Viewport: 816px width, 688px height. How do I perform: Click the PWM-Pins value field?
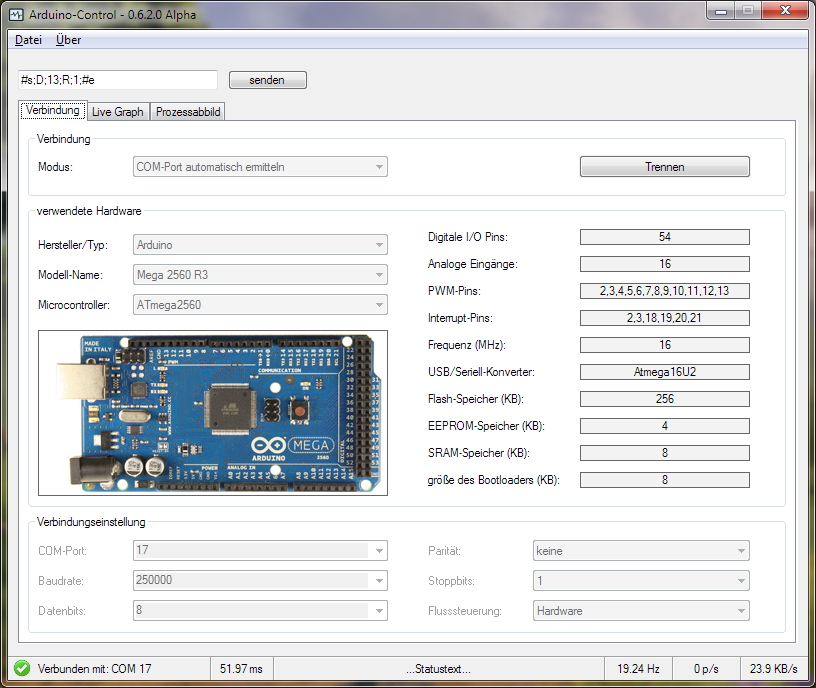(x=665, y=291)
